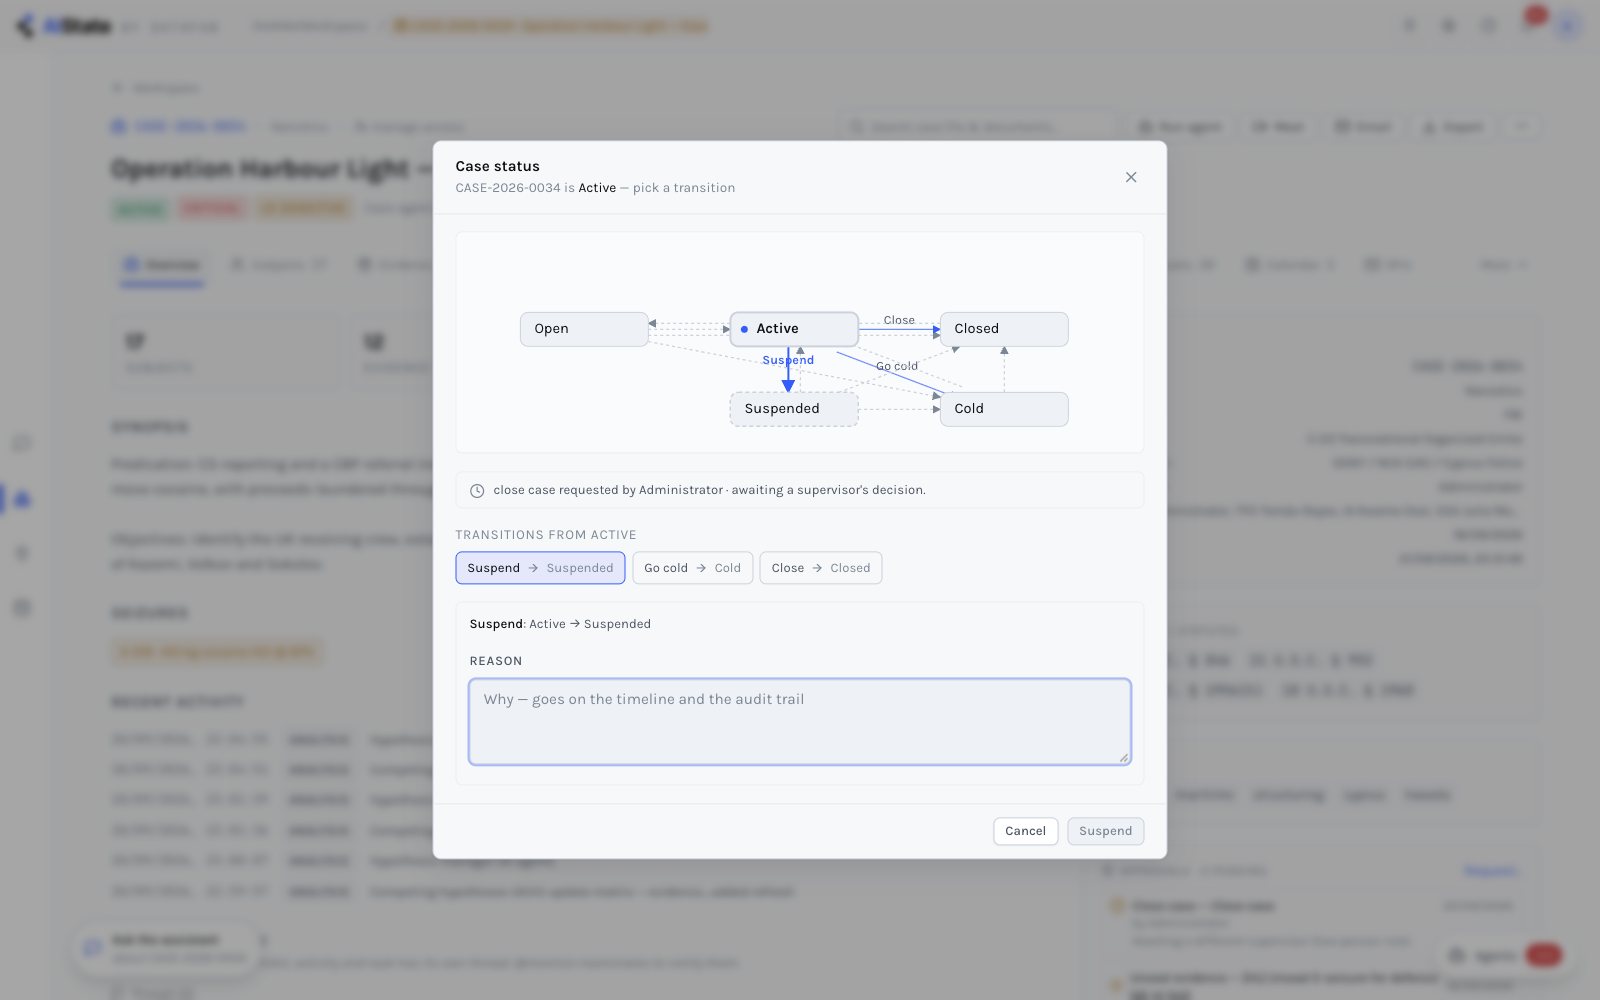Click the Active state node in diagram

tap(794, 329)
